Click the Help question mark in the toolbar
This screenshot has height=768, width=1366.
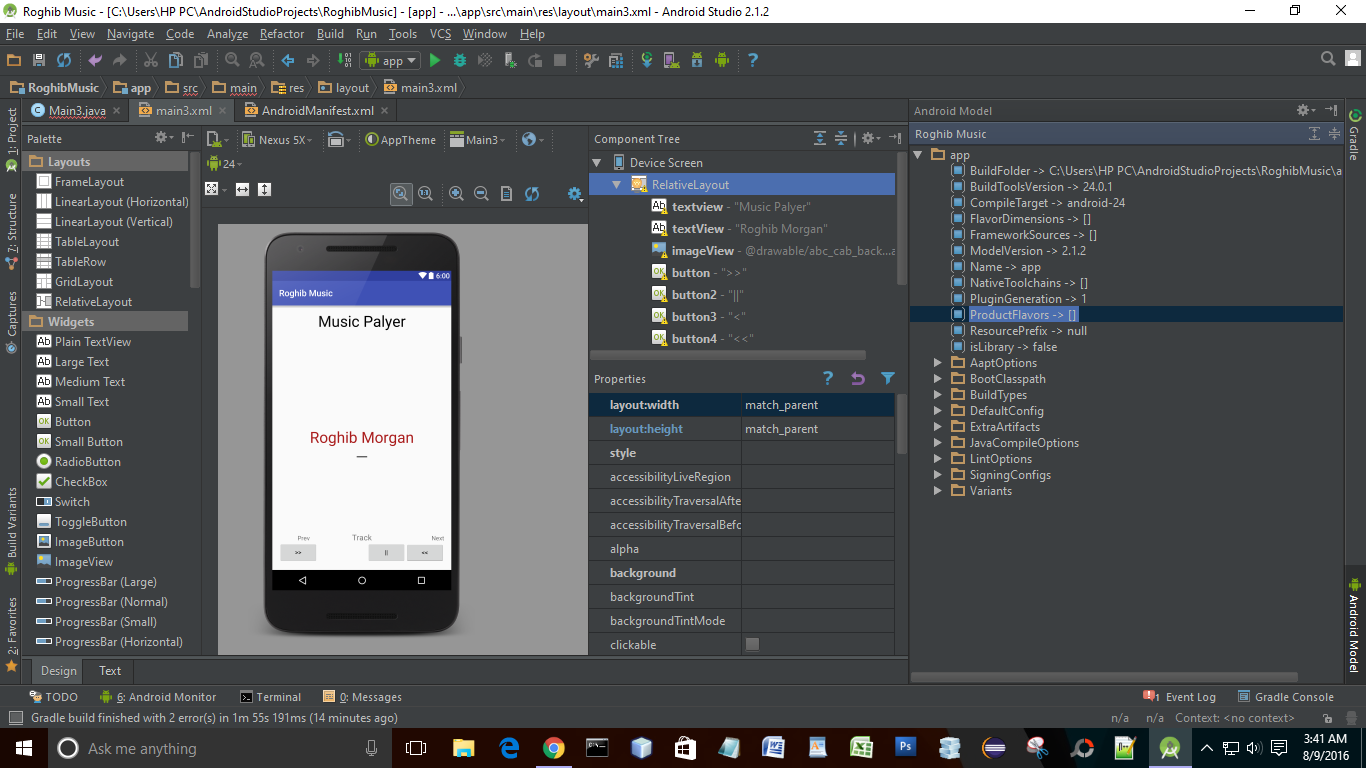[x=753, y=61]
